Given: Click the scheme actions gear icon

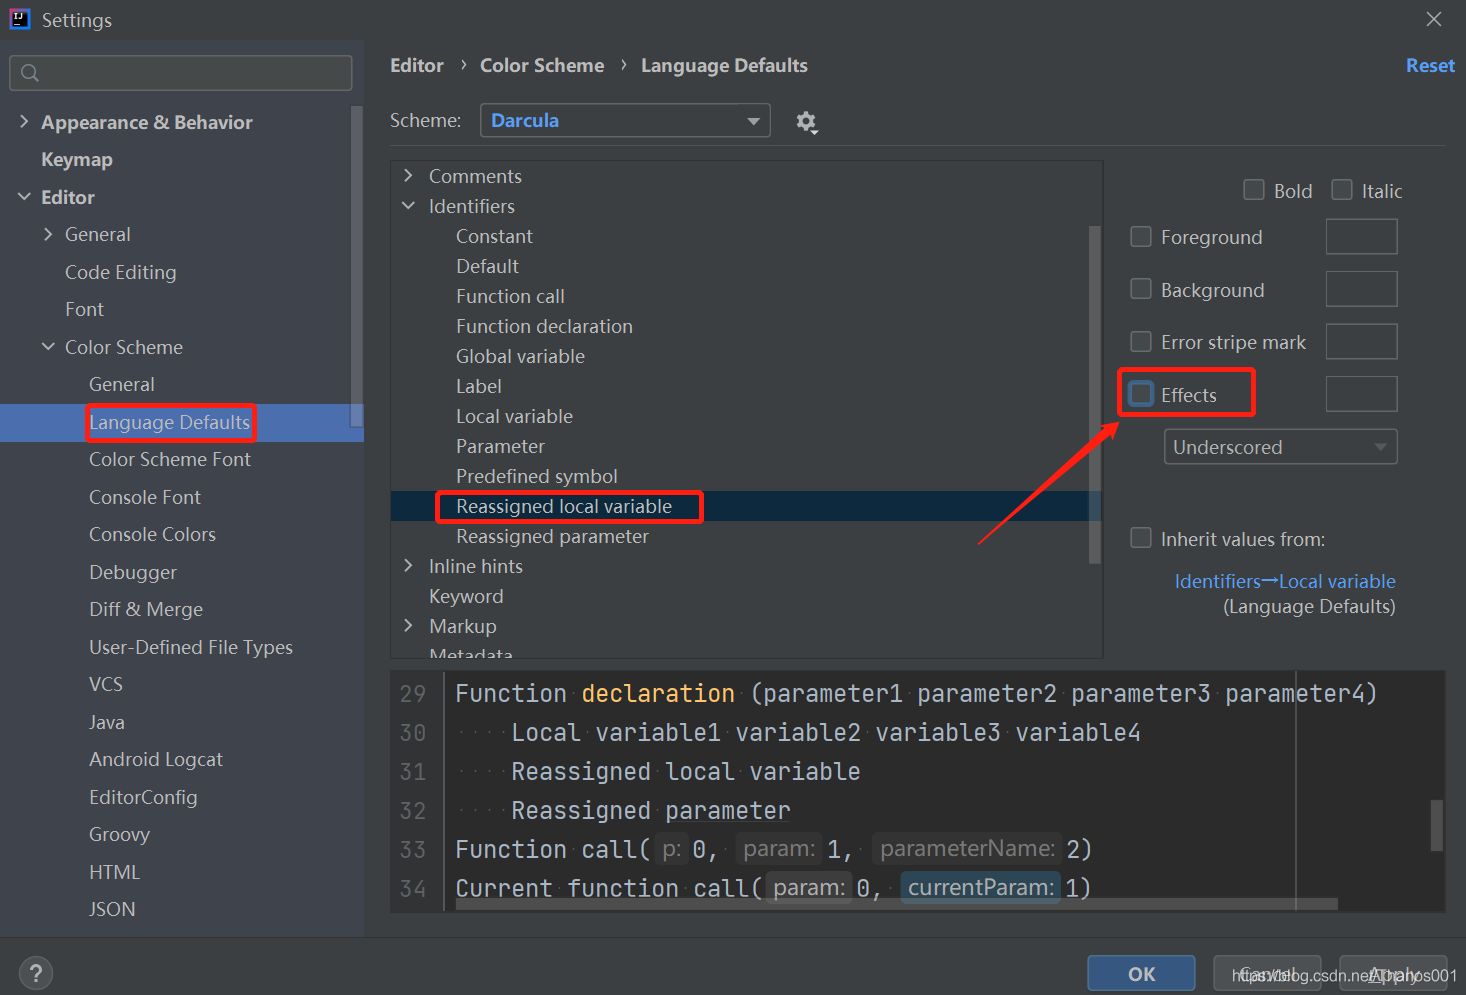Looking at the screenshot, I should [x=806, y=122].
